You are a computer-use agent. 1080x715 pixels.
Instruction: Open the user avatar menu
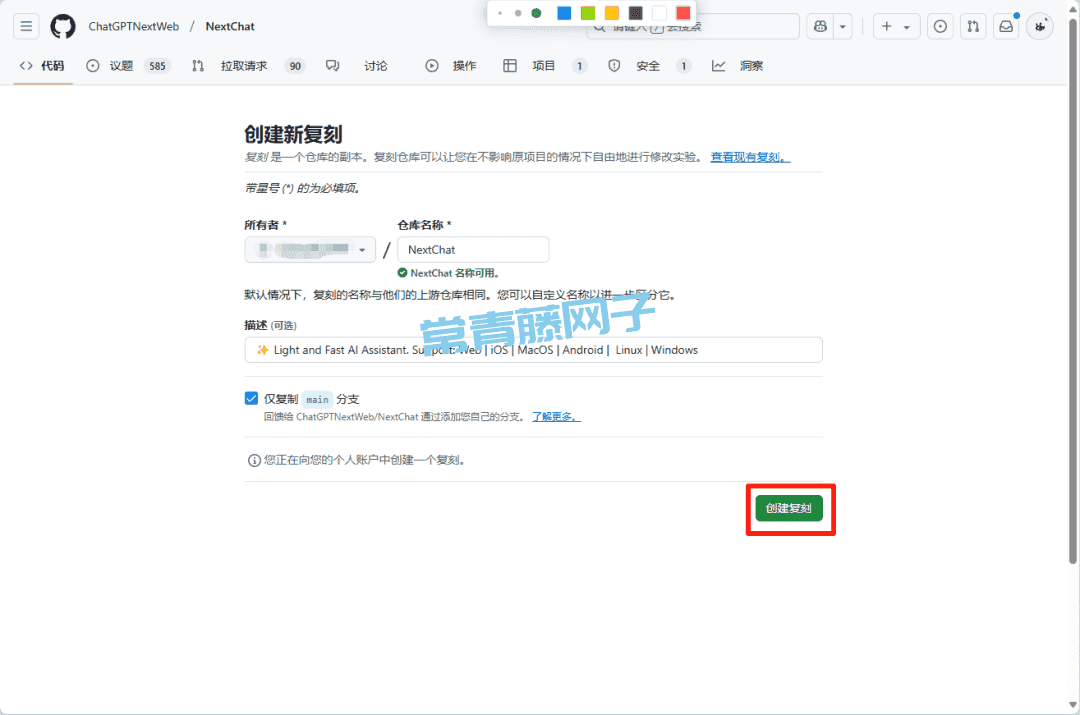[x=1040, y=26]
